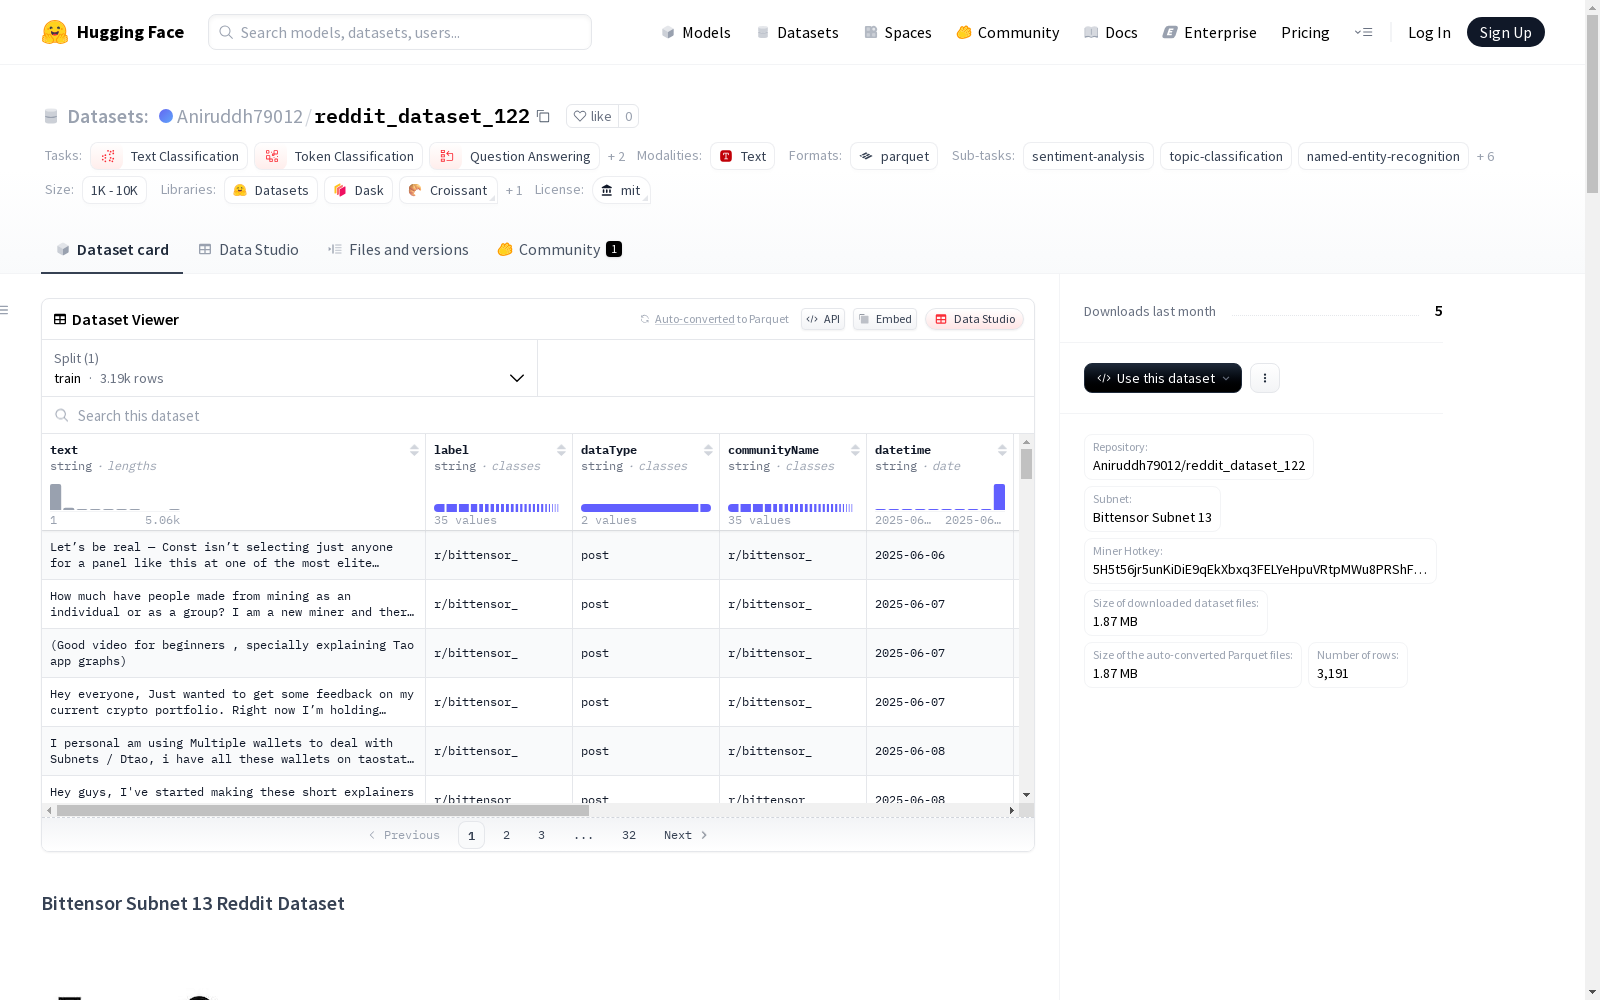Click the dataType classes distribution bar
Screen dimensions: 1600x1000
(646, 508)
